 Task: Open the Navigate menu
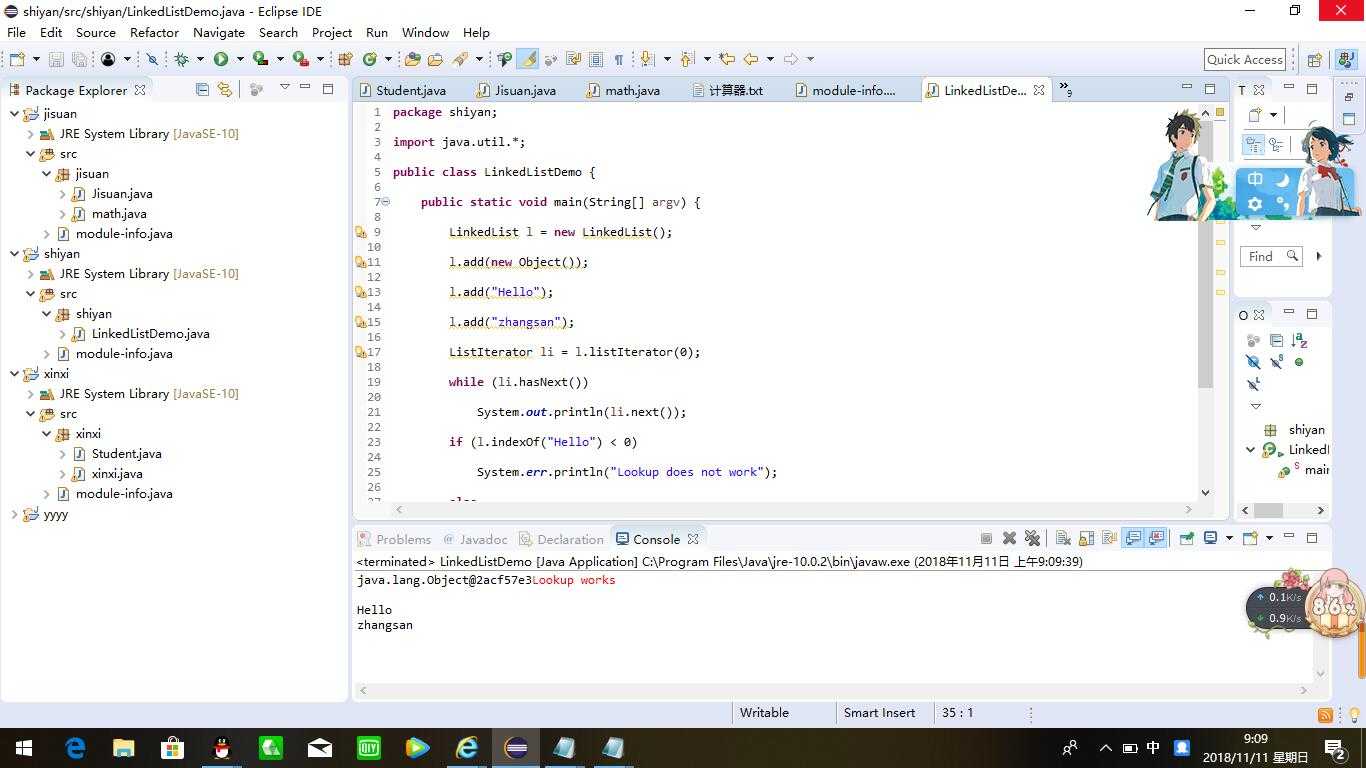pos(218,32)
